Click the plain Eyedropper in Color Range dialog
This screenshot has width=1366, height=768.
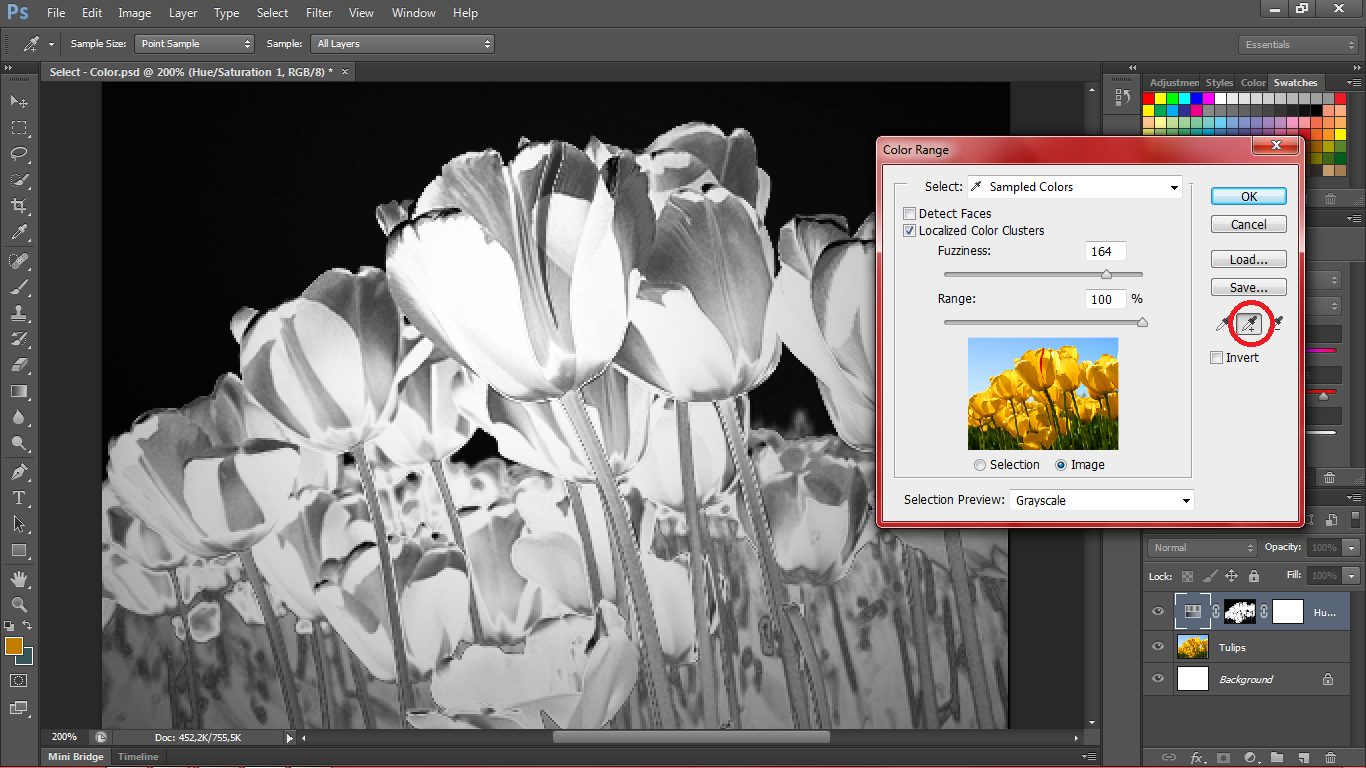click(x=1224, y=323)
